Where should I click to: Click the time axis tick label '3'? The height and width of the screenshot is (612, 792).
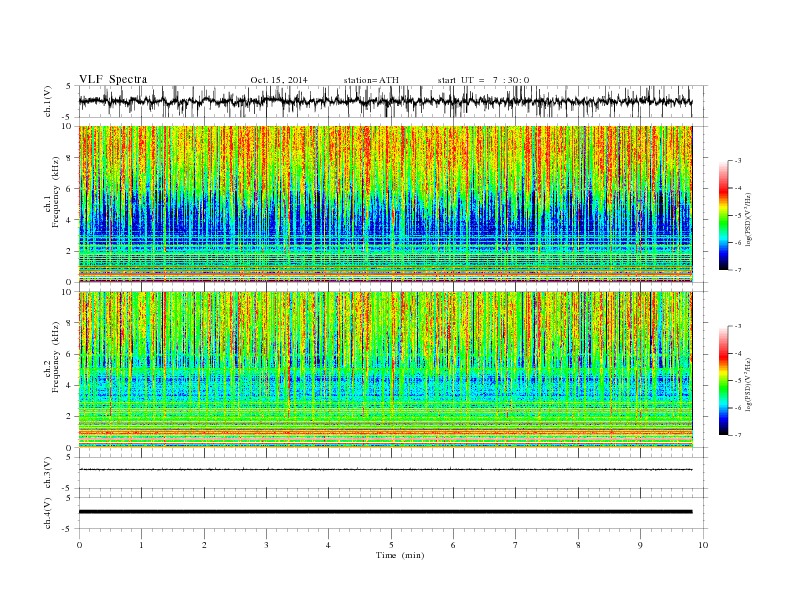click(x=266, y=545)
